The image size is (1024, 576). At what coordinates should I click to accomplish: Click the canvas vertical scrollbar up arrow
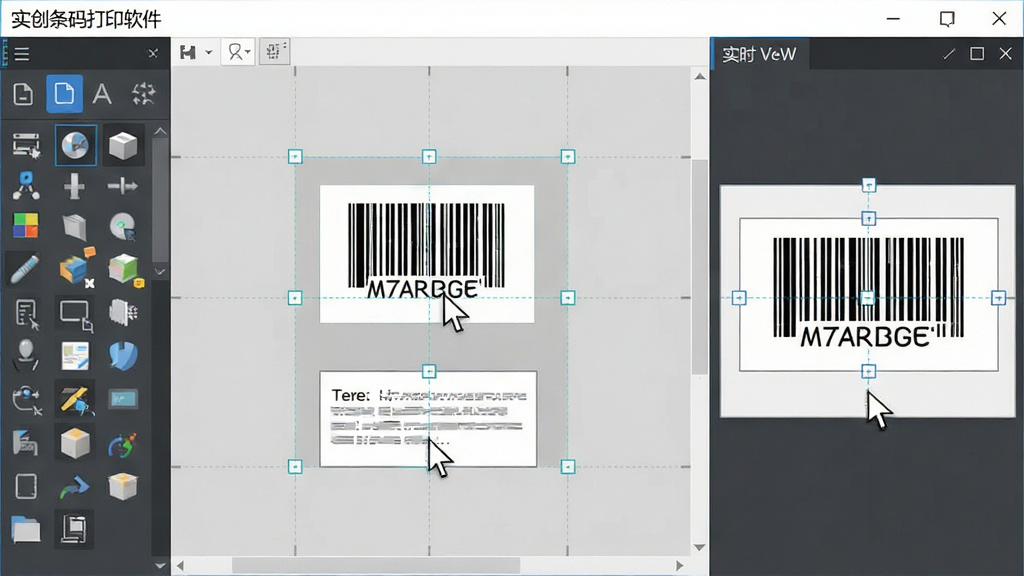700,76
